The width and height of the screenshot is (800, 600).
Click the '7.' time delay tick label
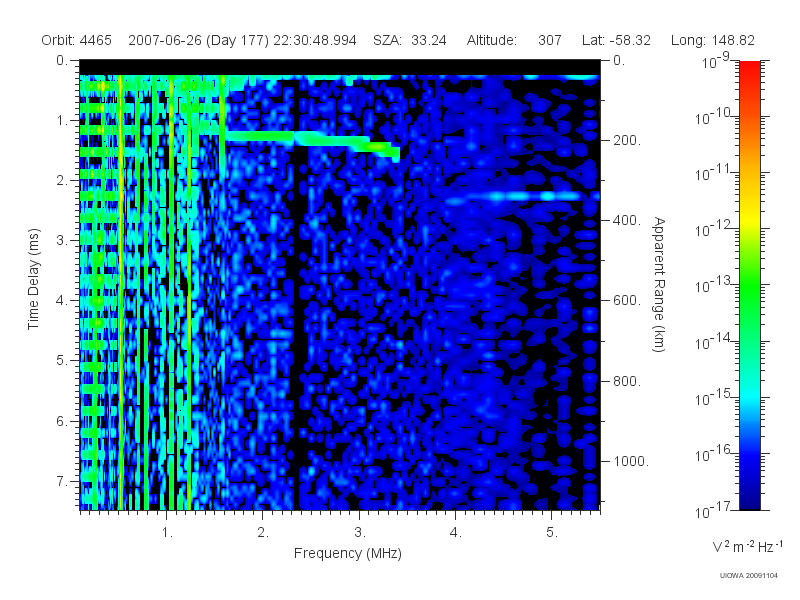point(62,481)
